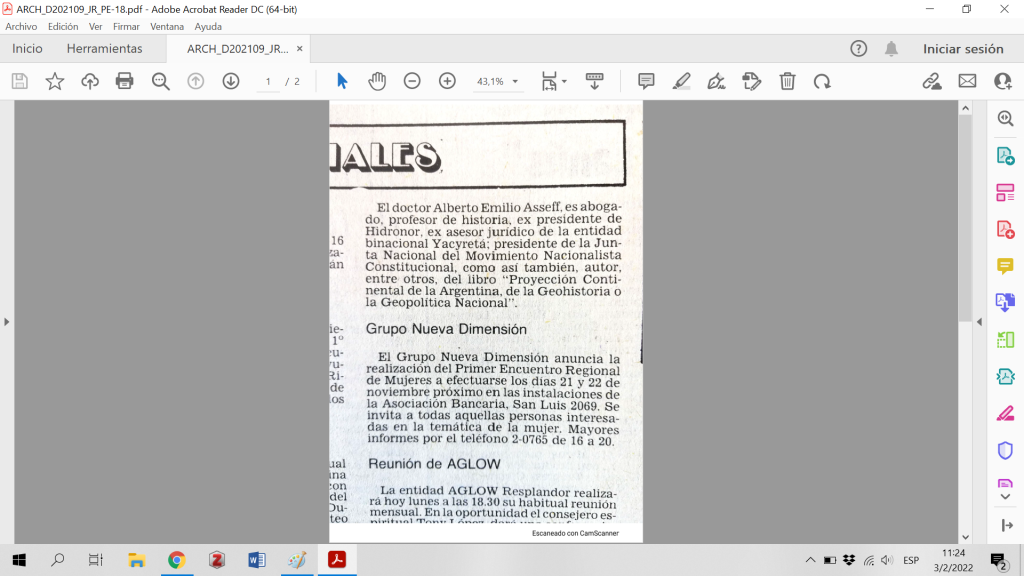1024x576 pixels.
Task: Rotate the page with rotate icon
Action: point(822,81)
